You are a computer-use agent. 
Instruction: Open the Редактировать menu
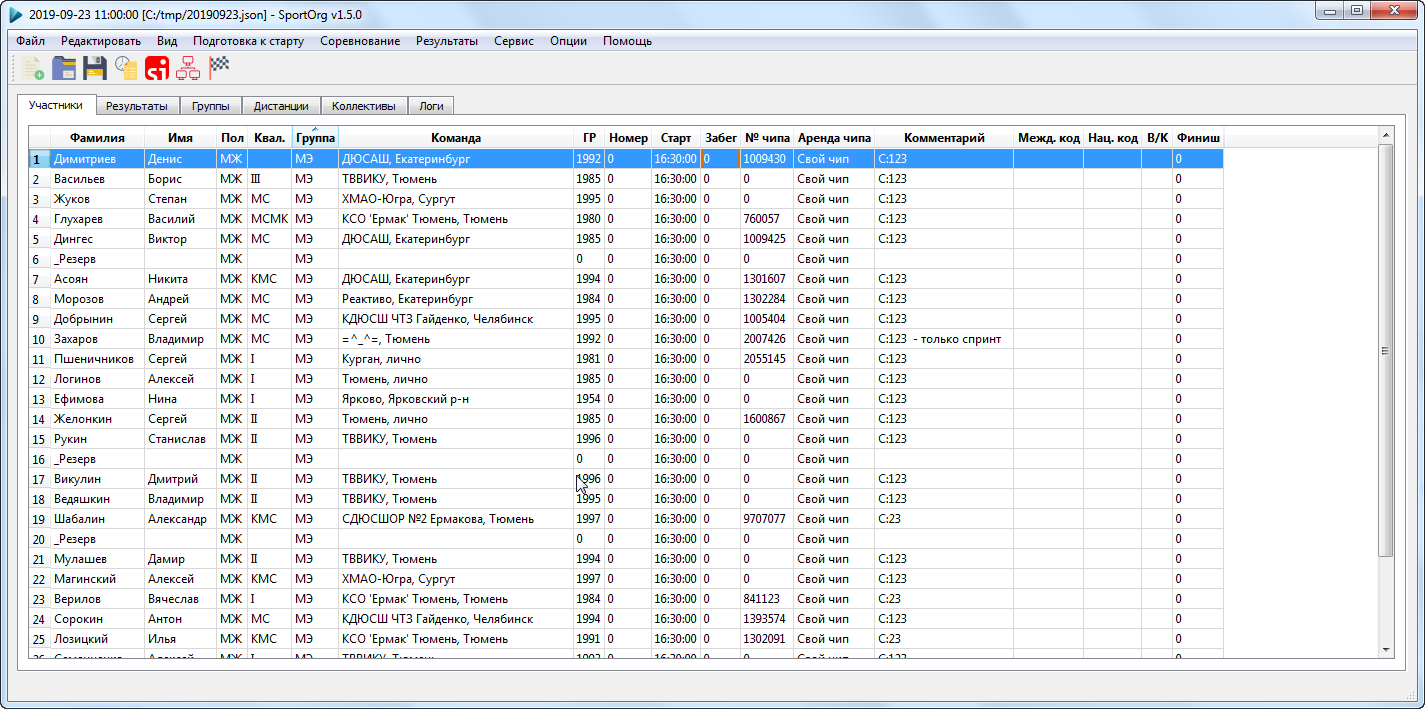(x=101, y=41)
